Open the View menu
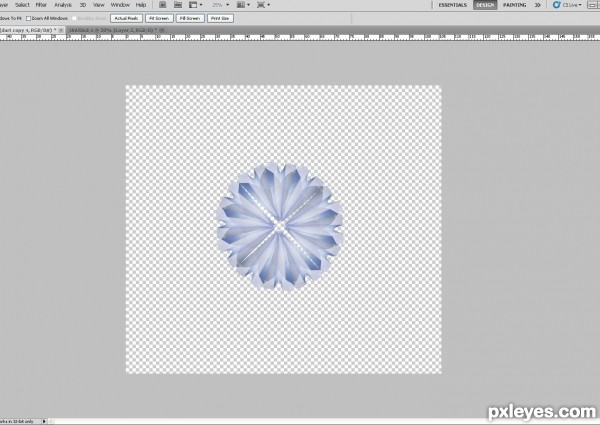 pos(99,5)
